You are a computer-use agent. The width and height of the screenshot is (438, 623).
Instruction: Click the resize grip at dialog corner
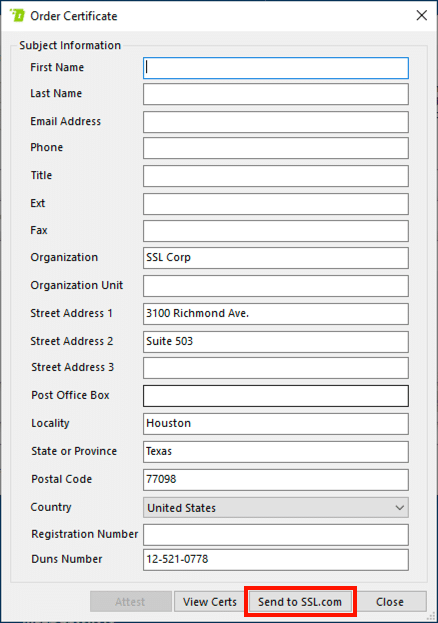pos(431,616)
